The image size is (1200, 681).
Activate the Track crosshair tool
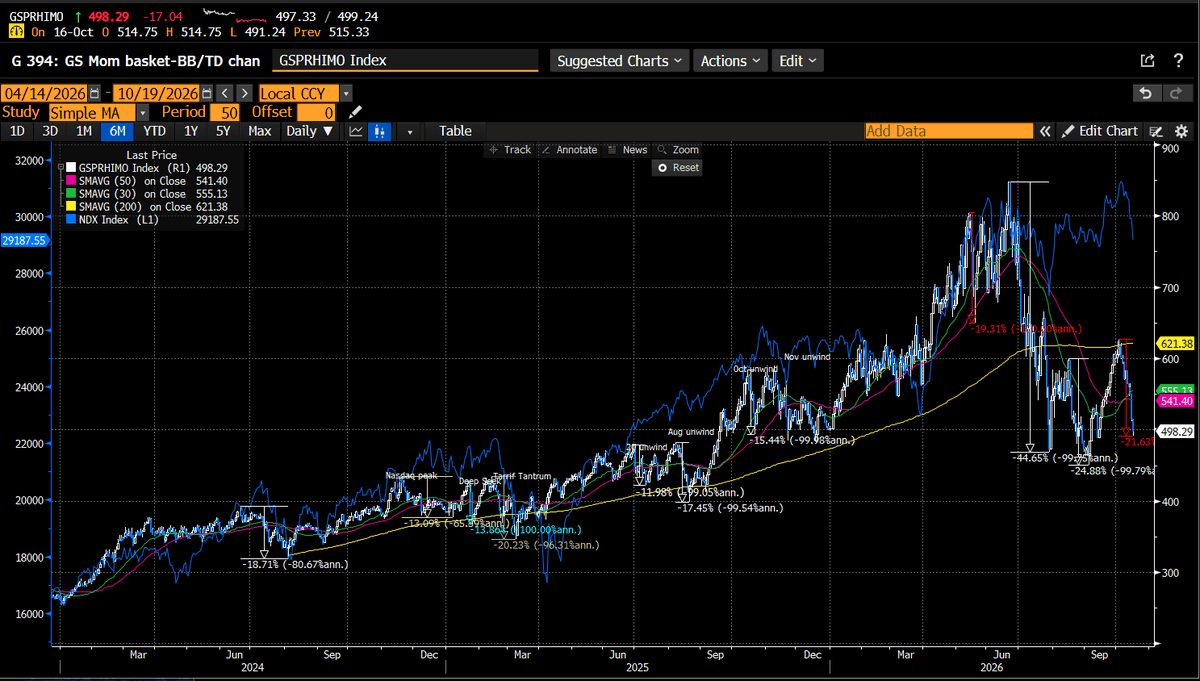(x=510, y=150)
